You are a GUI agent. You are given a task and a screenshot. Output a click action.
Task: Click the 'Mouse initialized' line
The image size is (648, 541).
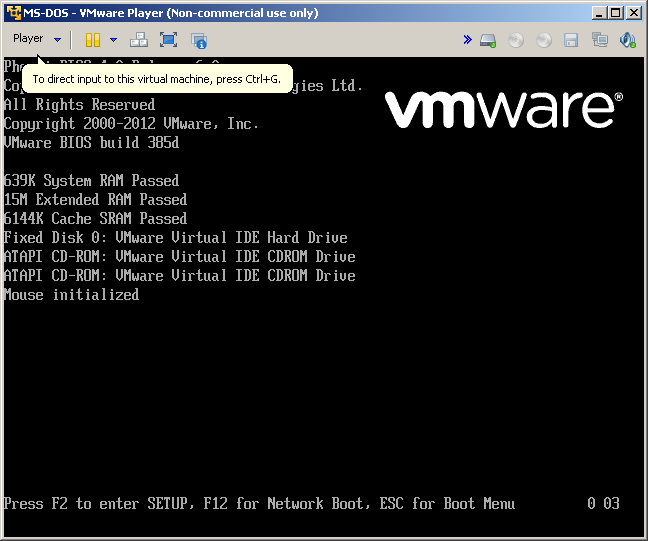(71, 295)
